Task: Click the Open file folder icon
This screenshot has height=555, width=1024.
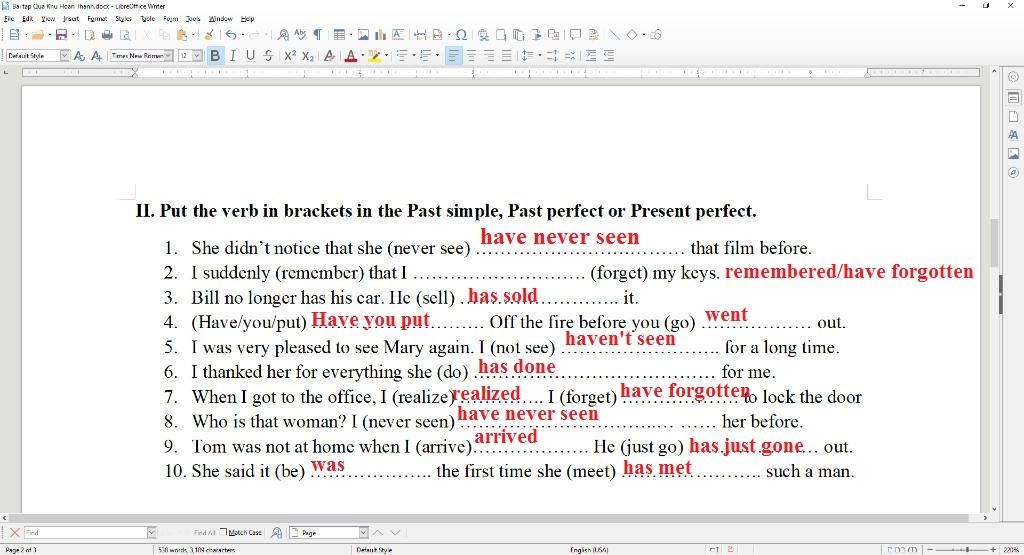Action: click(x=37, y=35)
